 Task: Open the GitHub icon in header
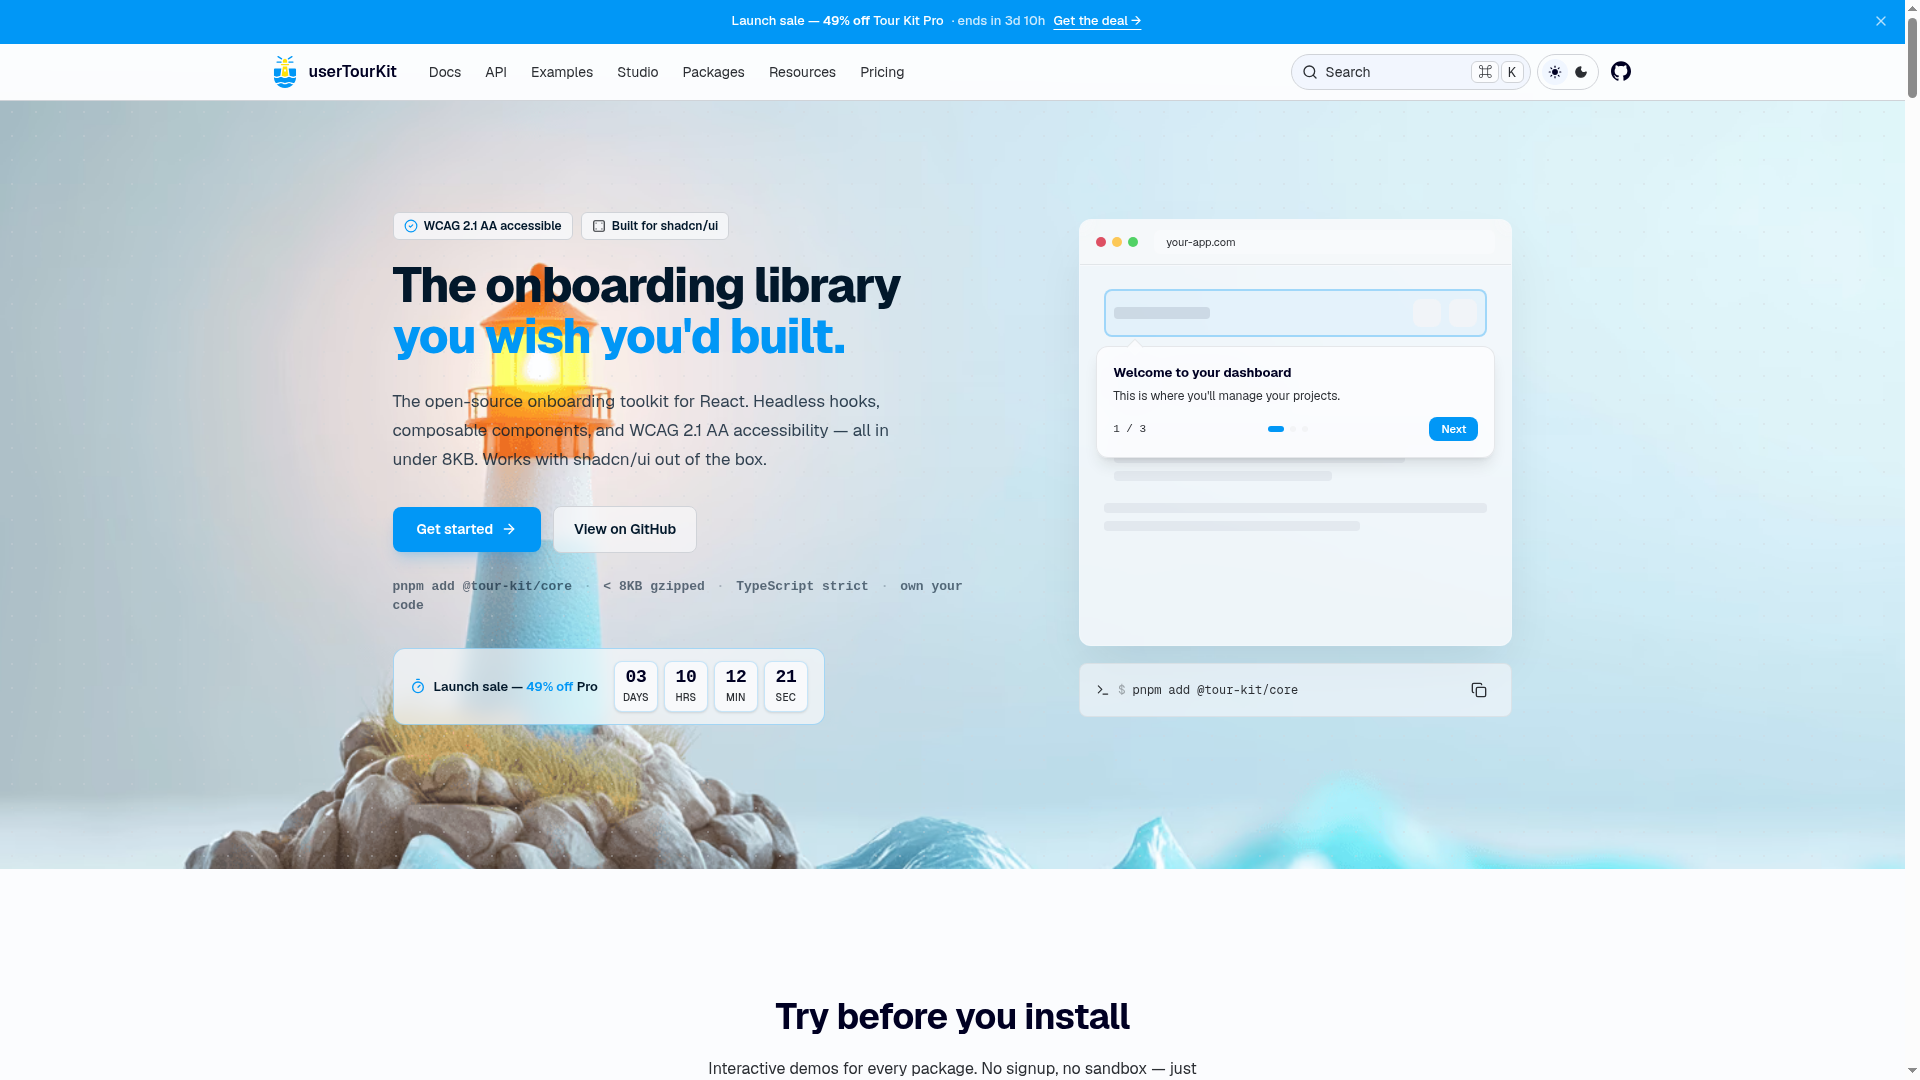(1621, 71)
